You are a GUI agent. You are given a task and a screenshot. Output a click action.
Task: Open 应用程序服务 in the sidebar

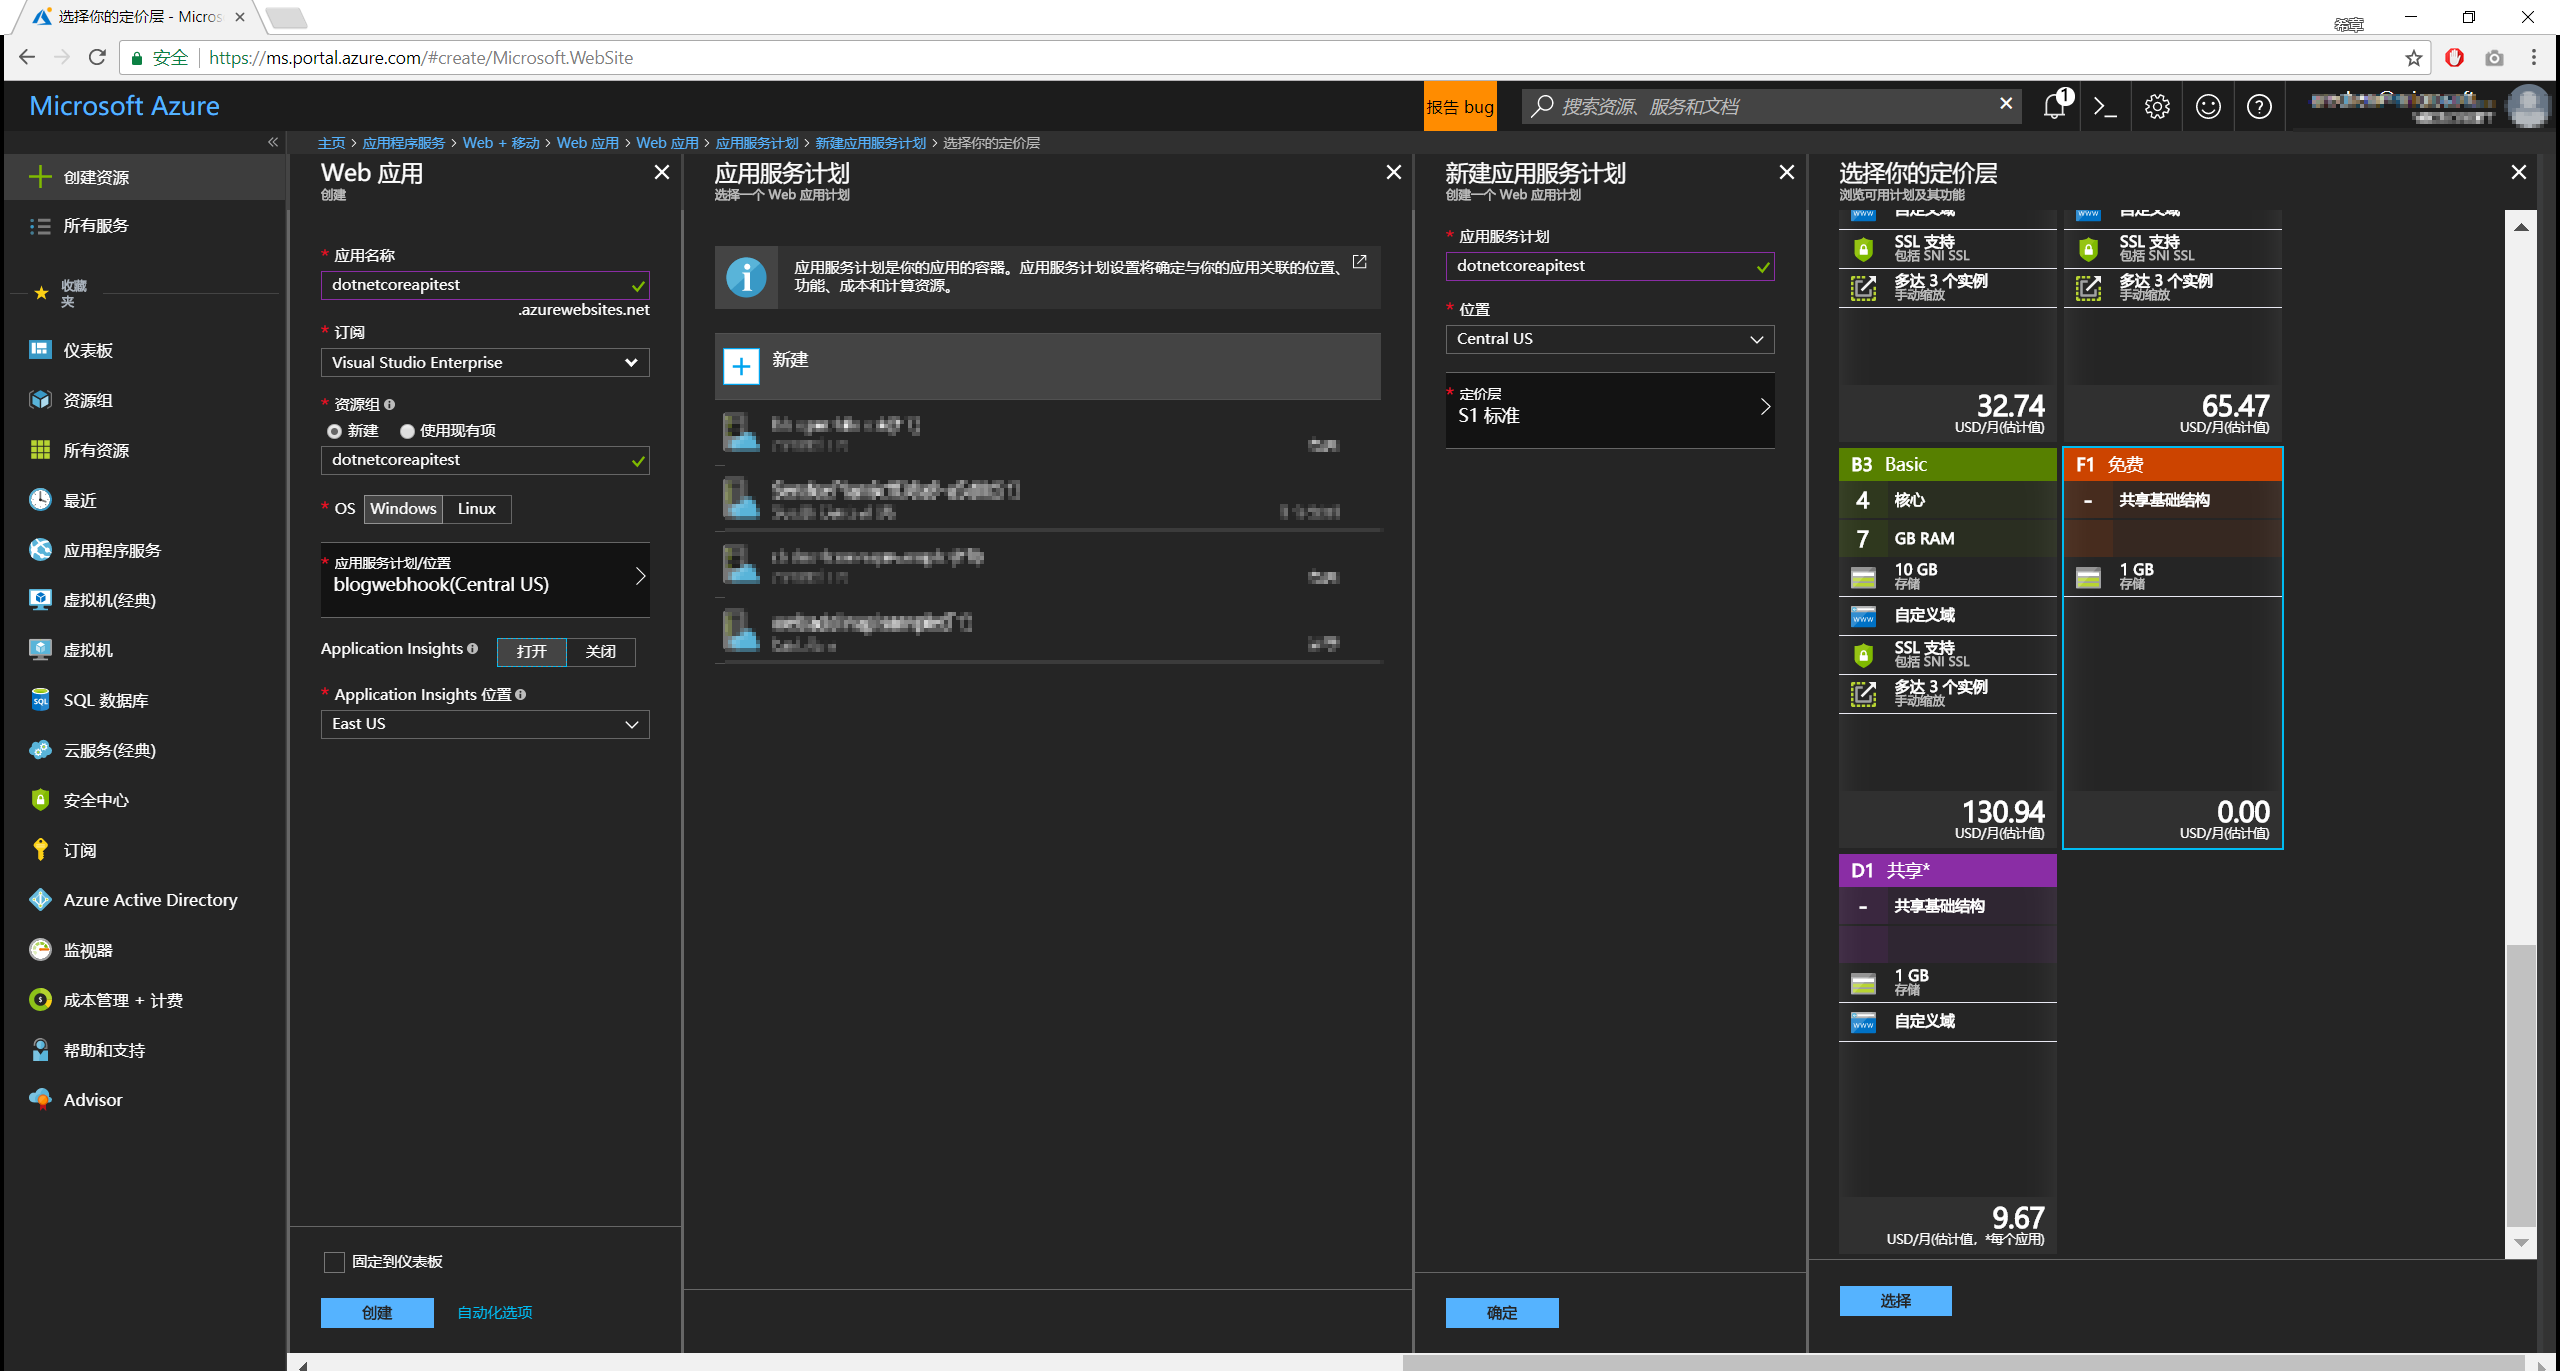pyautogui.click(x=112, y=550)
